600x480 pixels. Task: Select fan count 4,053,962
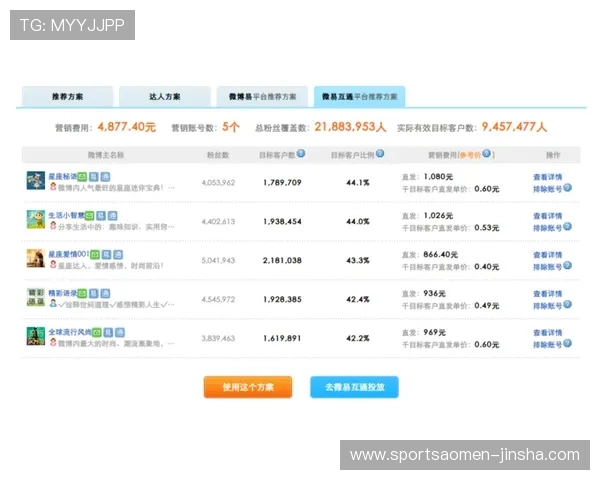tap(218, 183)
